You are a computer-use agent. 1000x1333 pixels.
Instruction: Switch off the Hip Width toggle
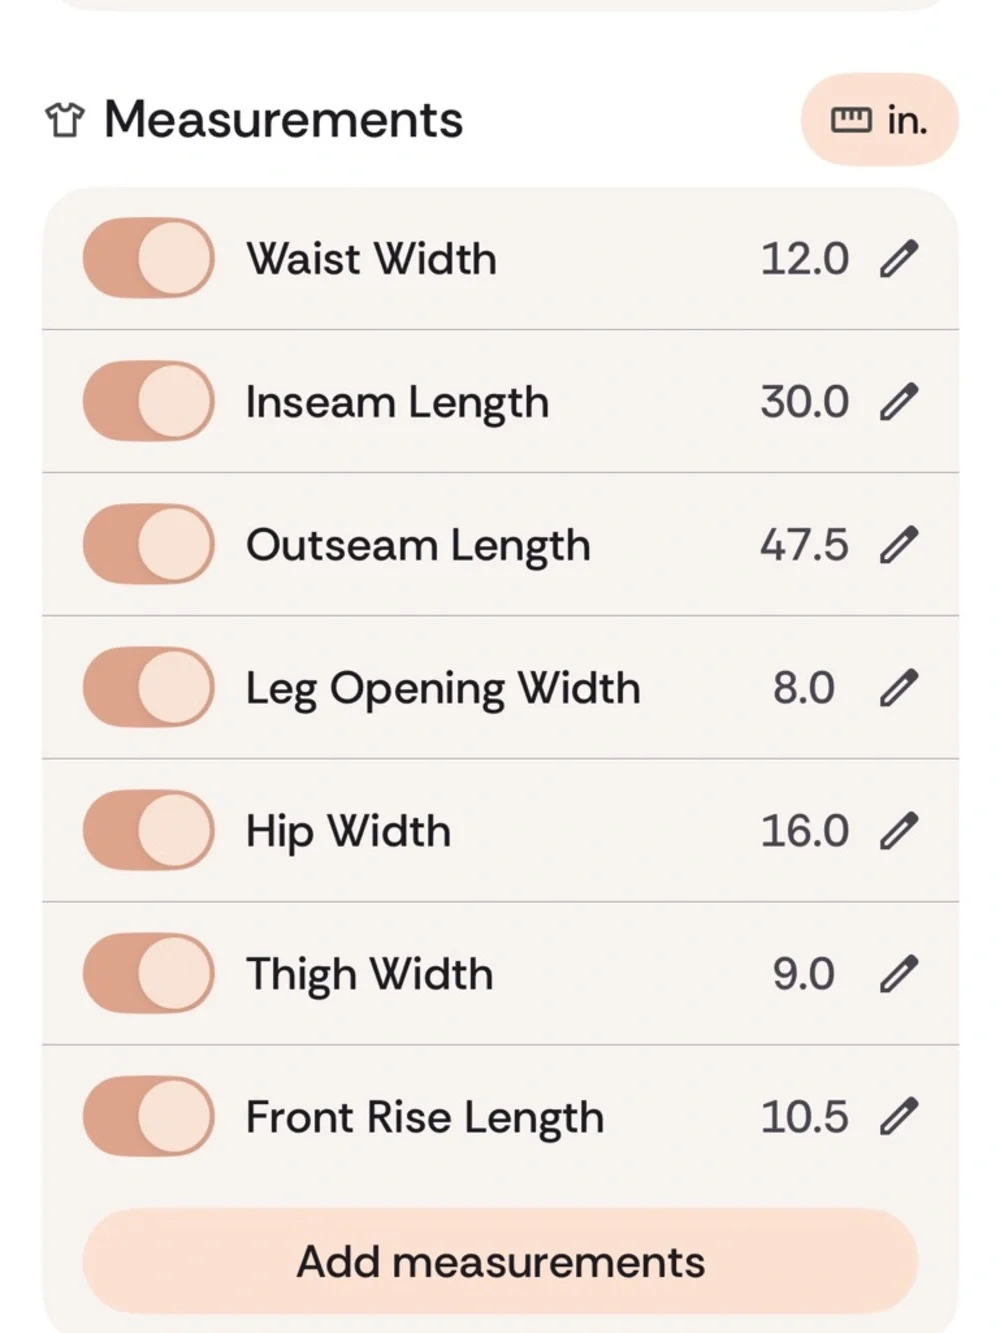(149, 830)
